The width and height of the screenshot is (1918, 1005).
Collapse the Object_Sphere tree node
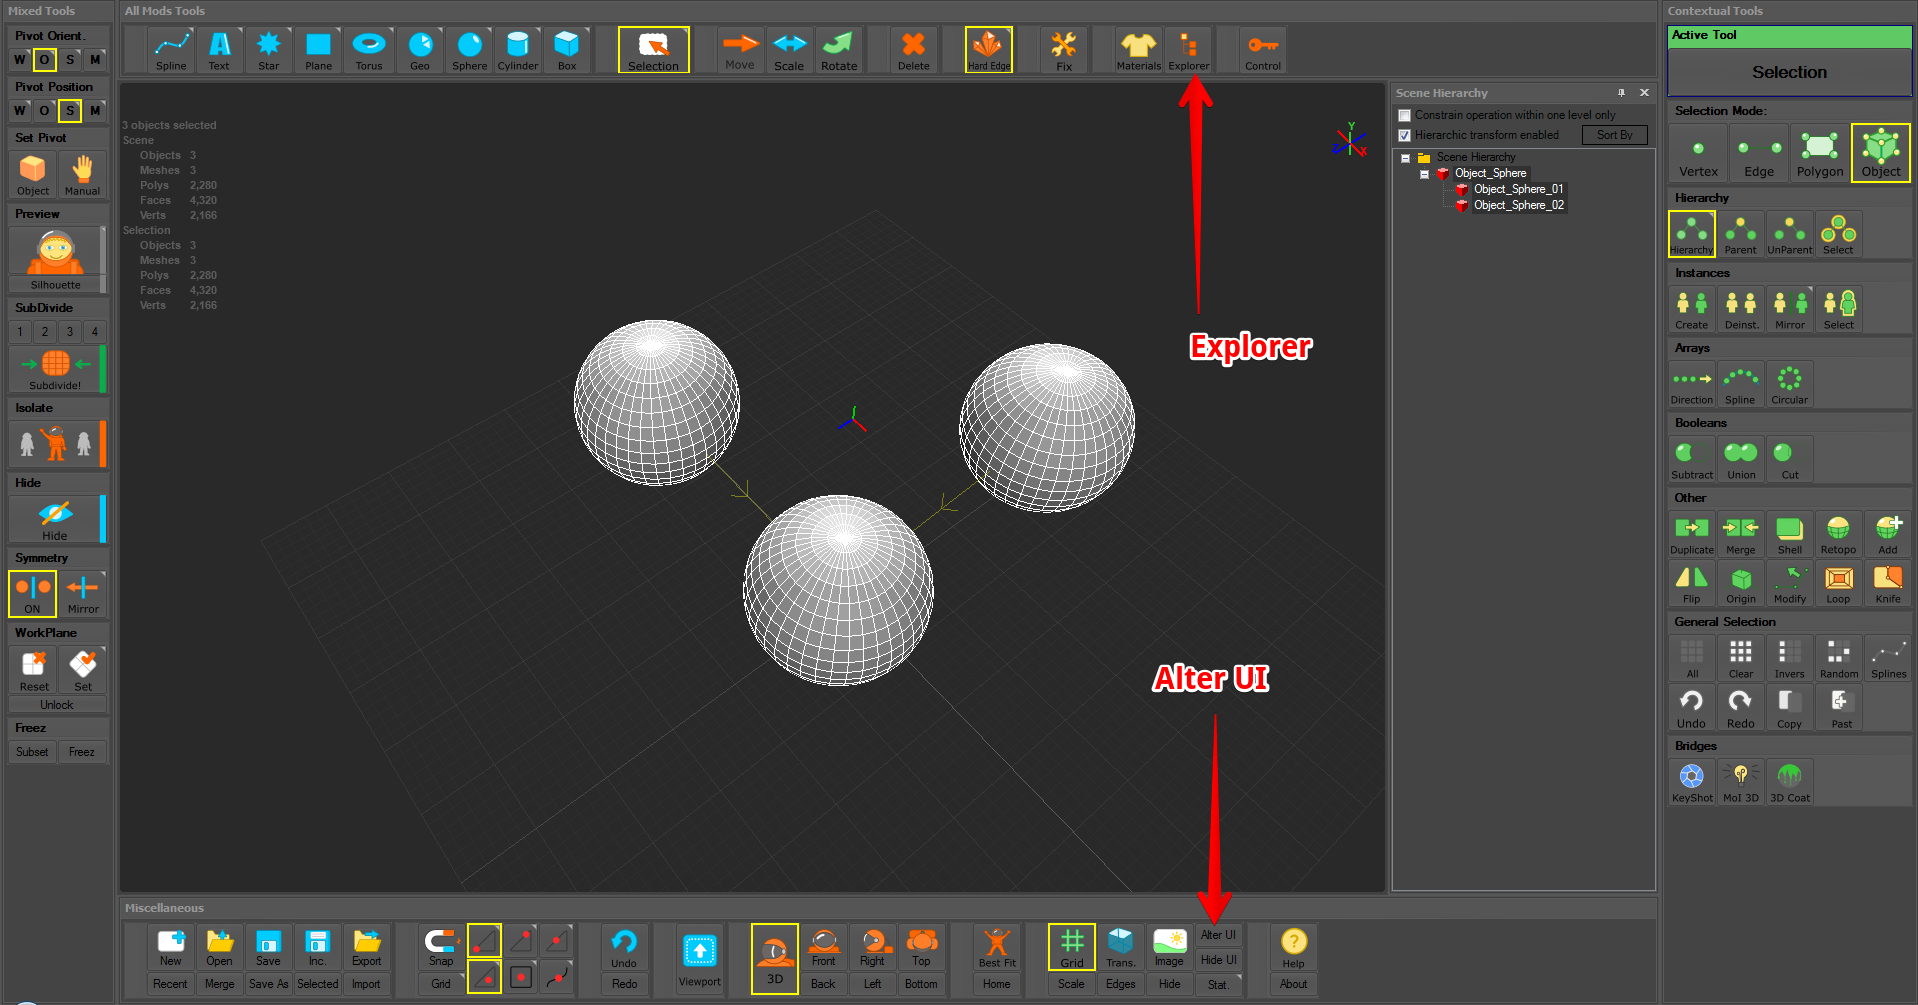pyautogui.click(x=1424, y=174)
